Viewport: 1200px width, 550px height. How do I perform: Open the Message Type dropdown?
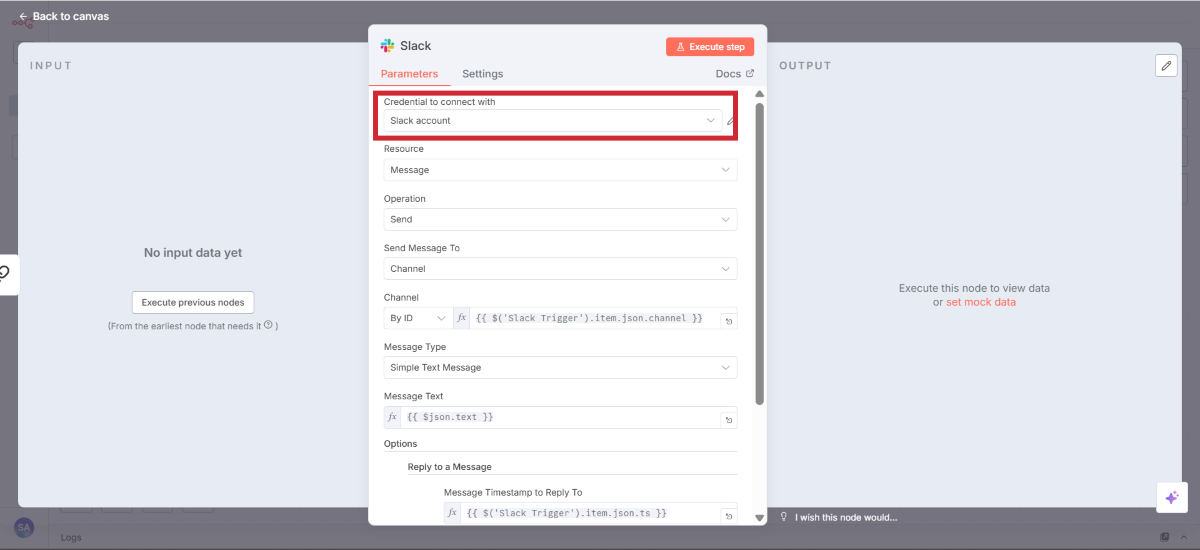coord(560,368)
